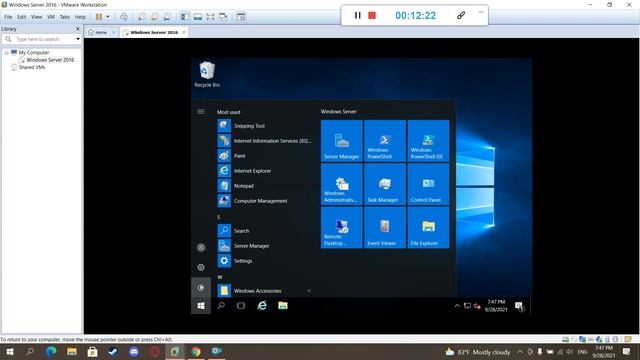Viewport: 640px width, 360px height.
Task: Select the Windows Server 2016 tab
Action: (x=154, y=32)
